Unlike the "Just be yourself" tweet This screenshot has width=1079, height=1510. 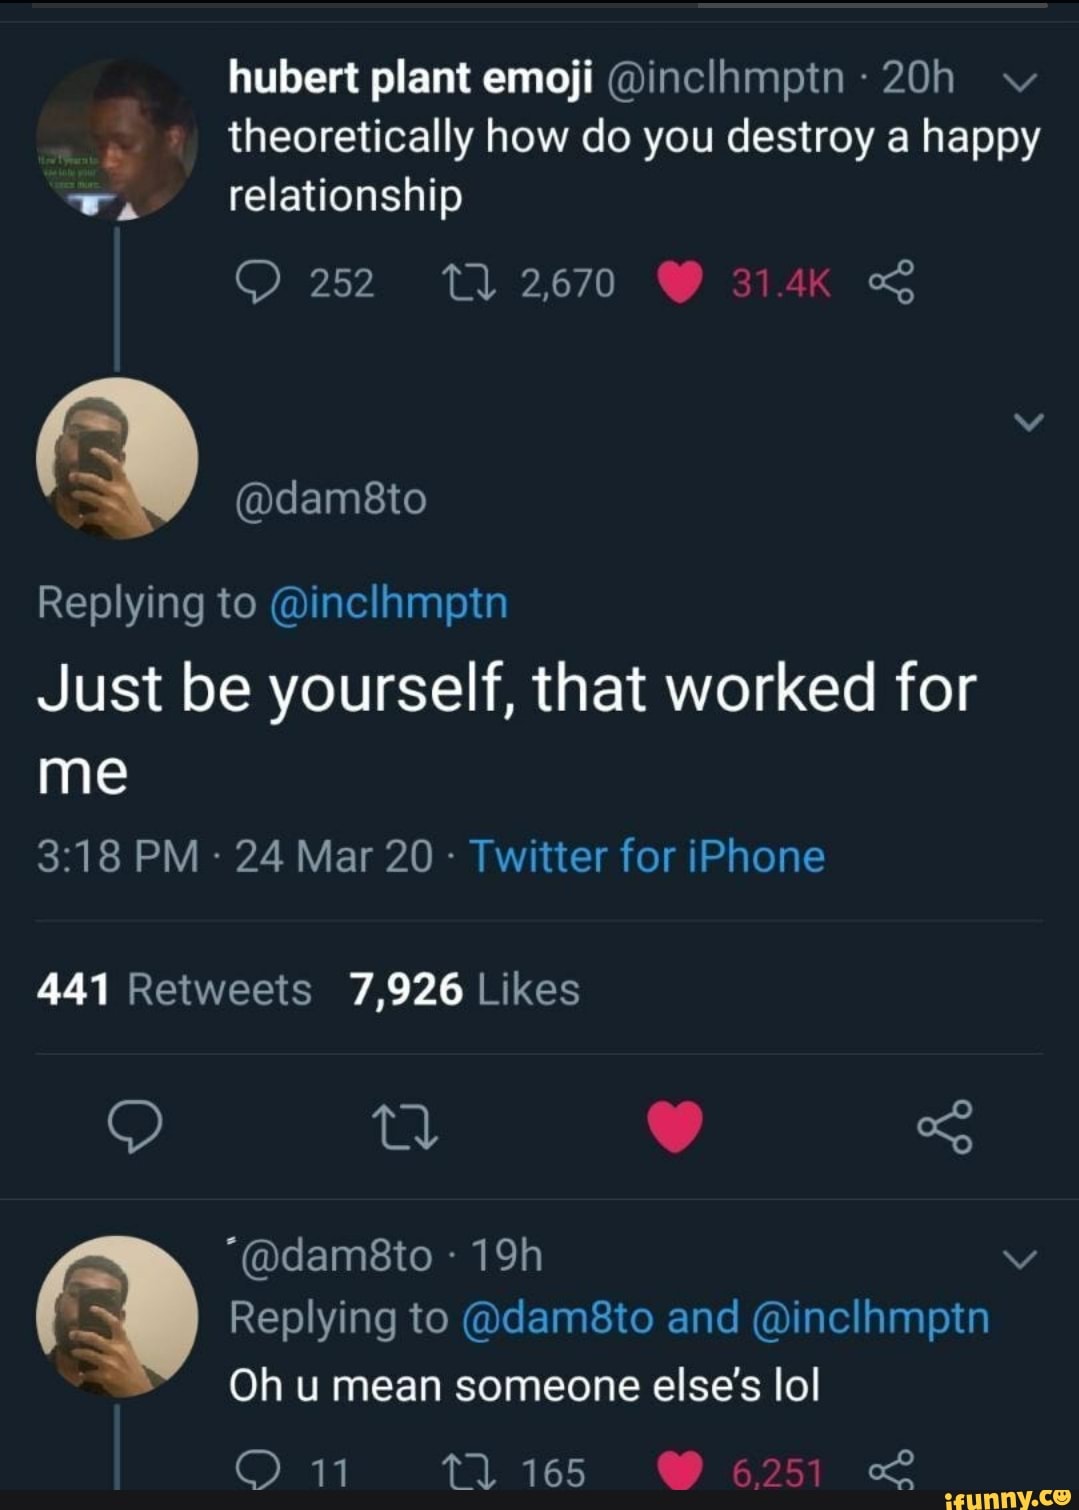pos(675,1126)
